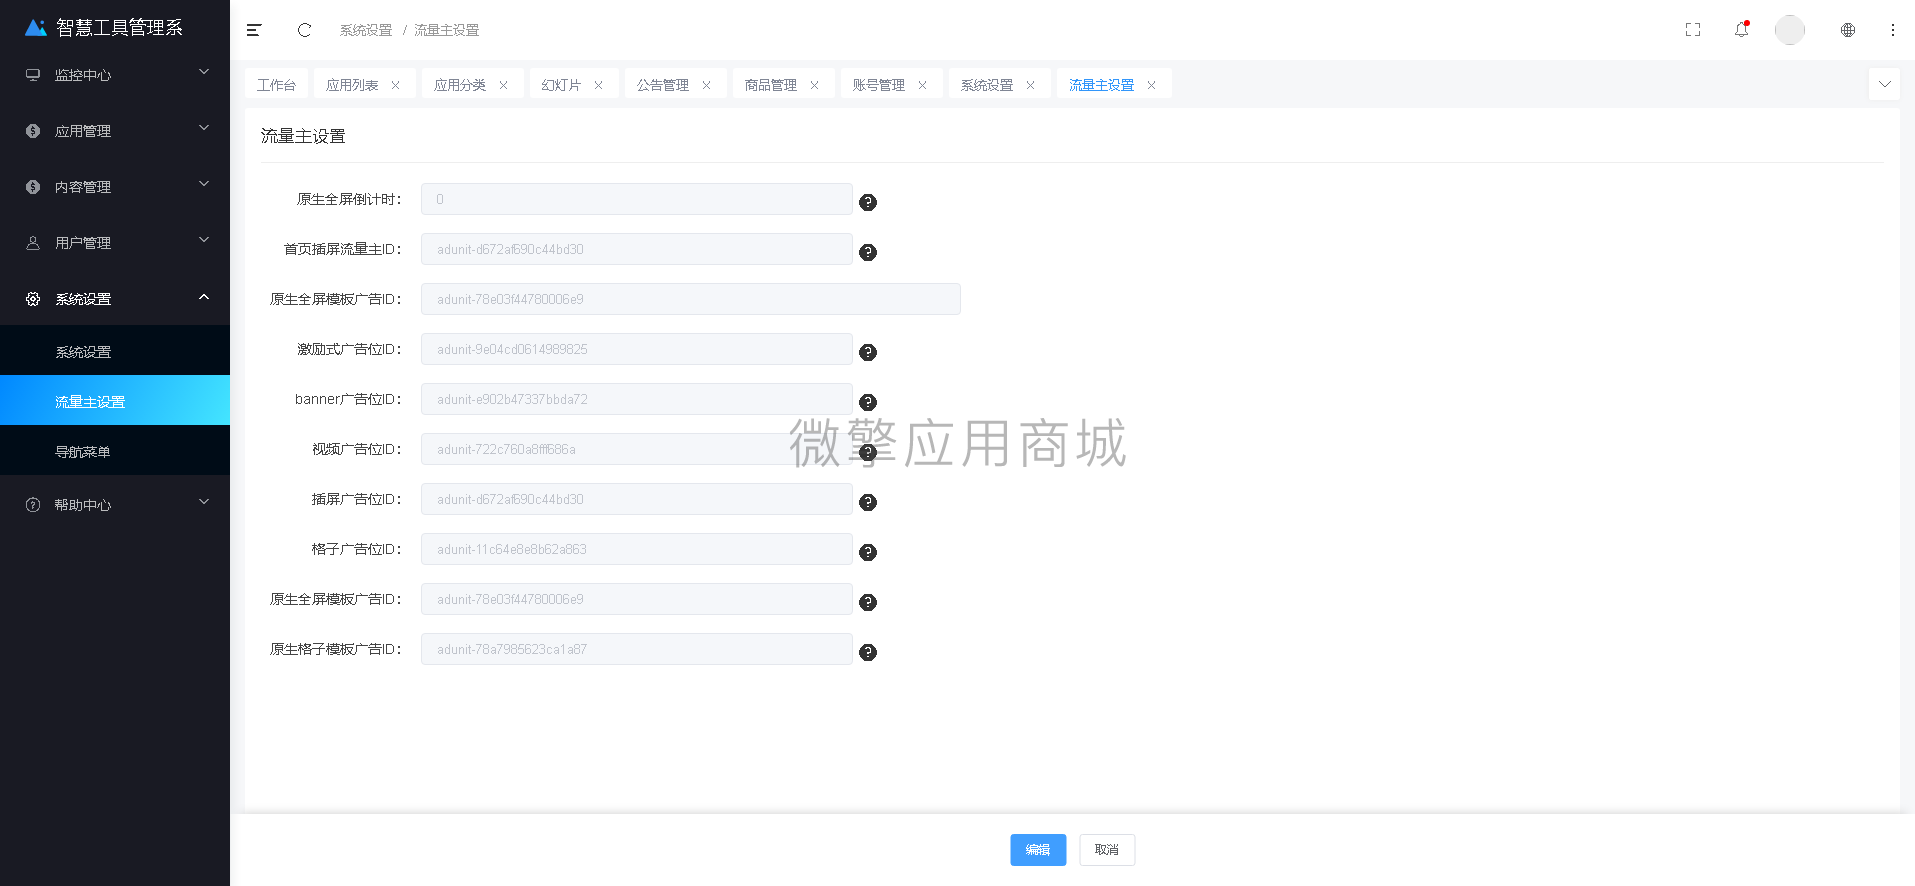Click help icon for 原生格子模板广告ID
Image resolution: width=1915 pixels, height=886 pixels.
click(x=868, y=652)
